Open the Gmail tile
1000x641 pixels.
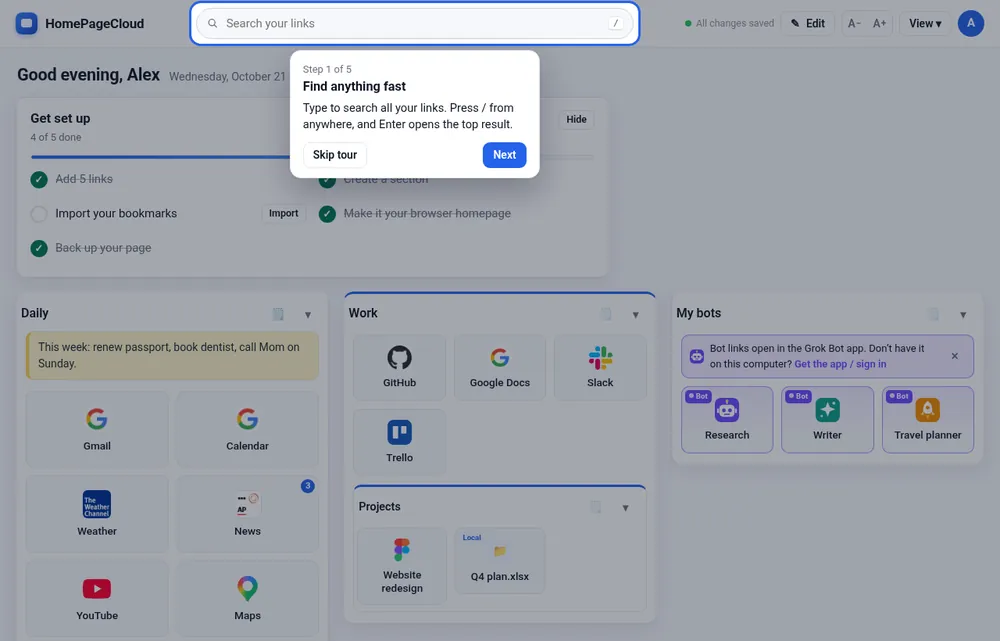point(97,429)
